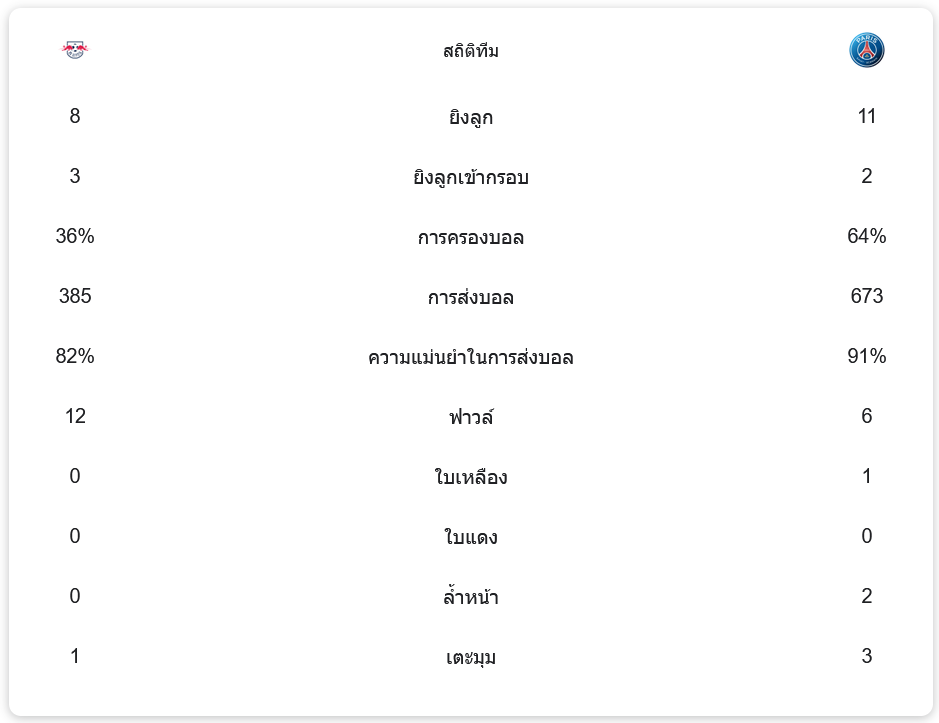Click Leipzig's 12 fouls value
Image resolution: width=939 pixels, height=723 pixels.
click(x=75, y=416)
